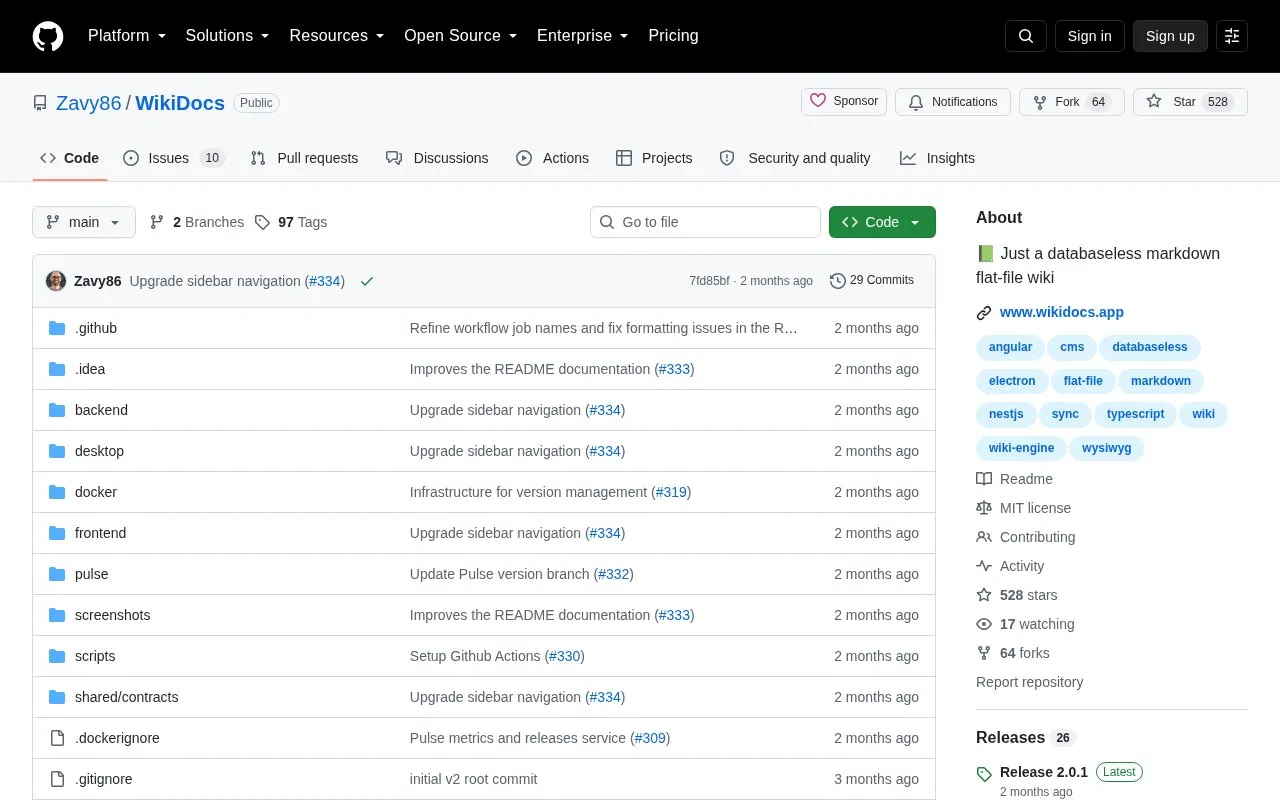1280x800 pixels.
Task: Open the search magnifier button
Action: click(1026, 36)
